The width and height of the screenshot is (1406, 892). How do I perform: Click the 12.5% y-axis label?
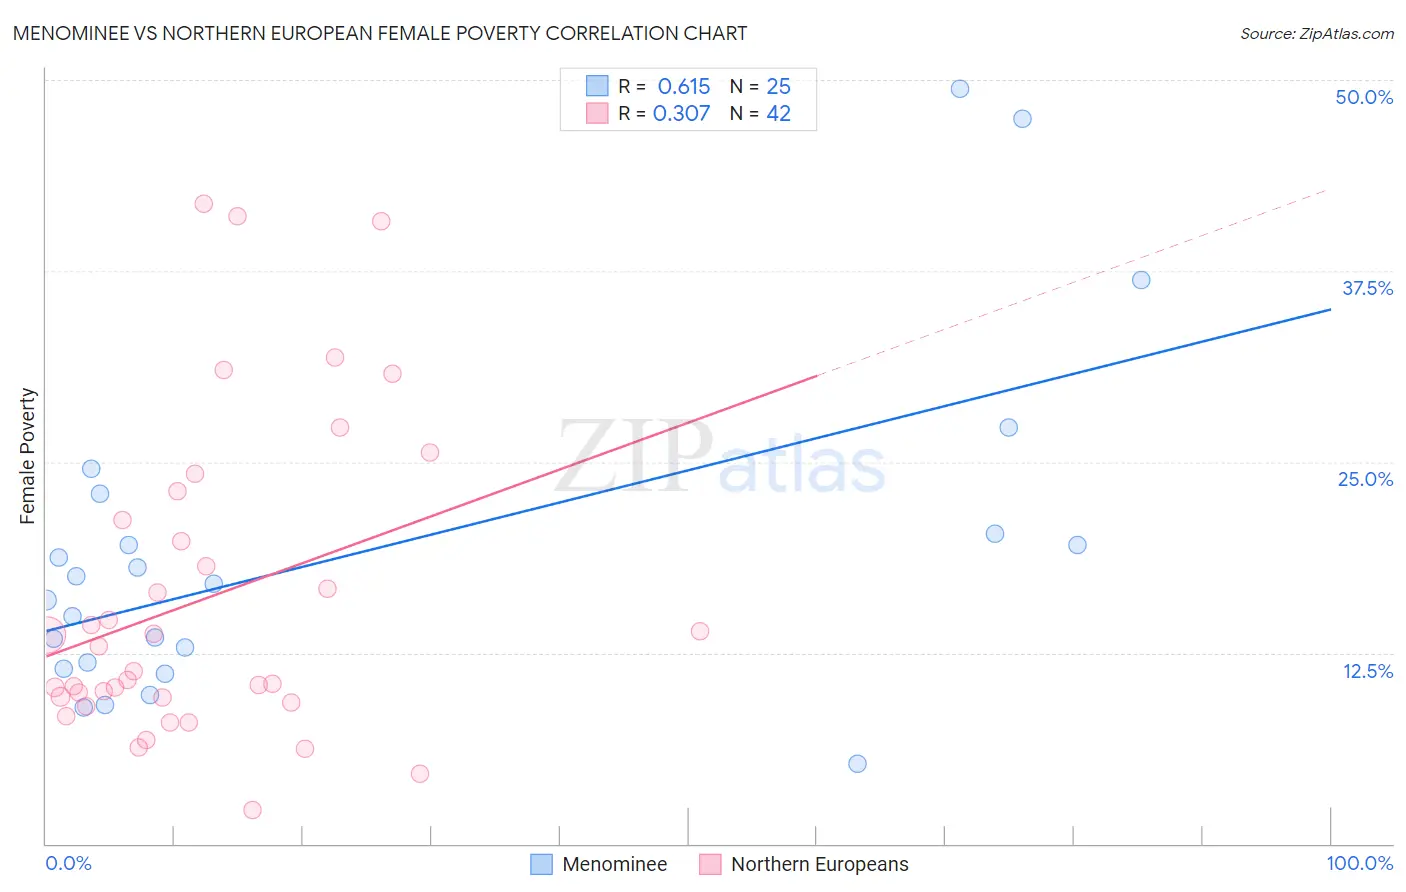tap(1368, 671)
